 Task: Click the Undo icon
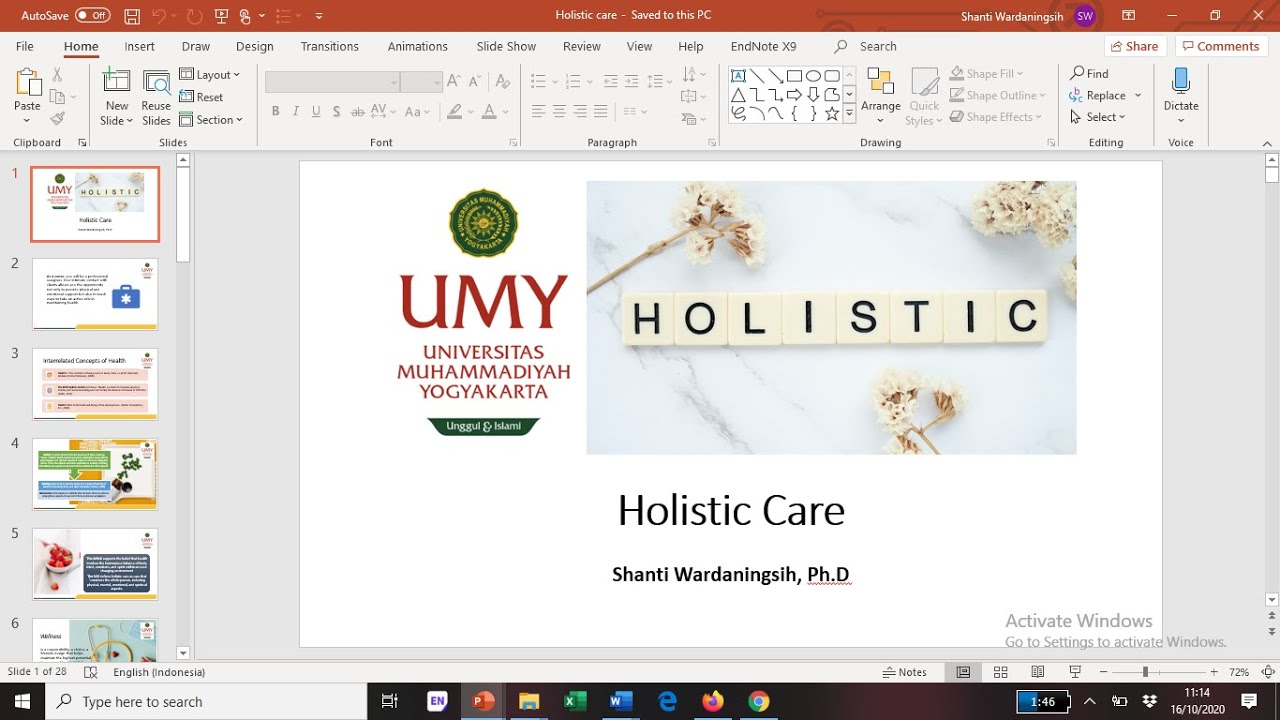(x=160, y=16)
